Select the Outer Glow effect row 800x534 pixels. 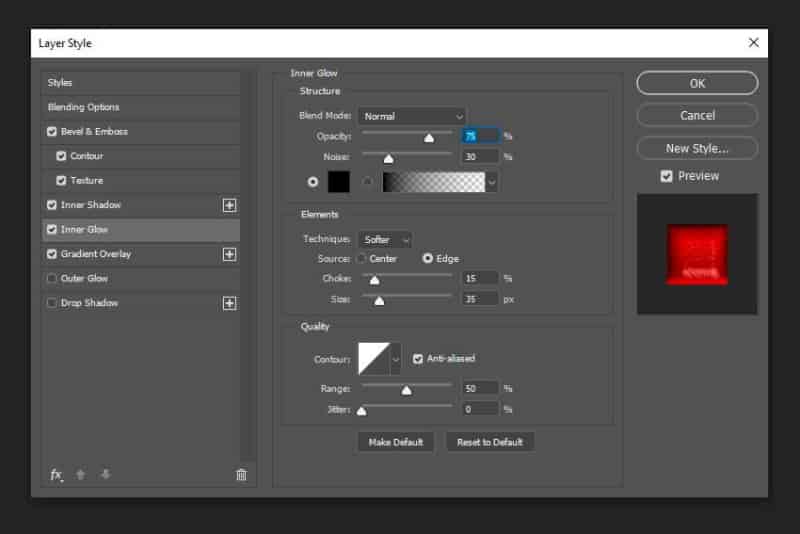click(141, 278)
